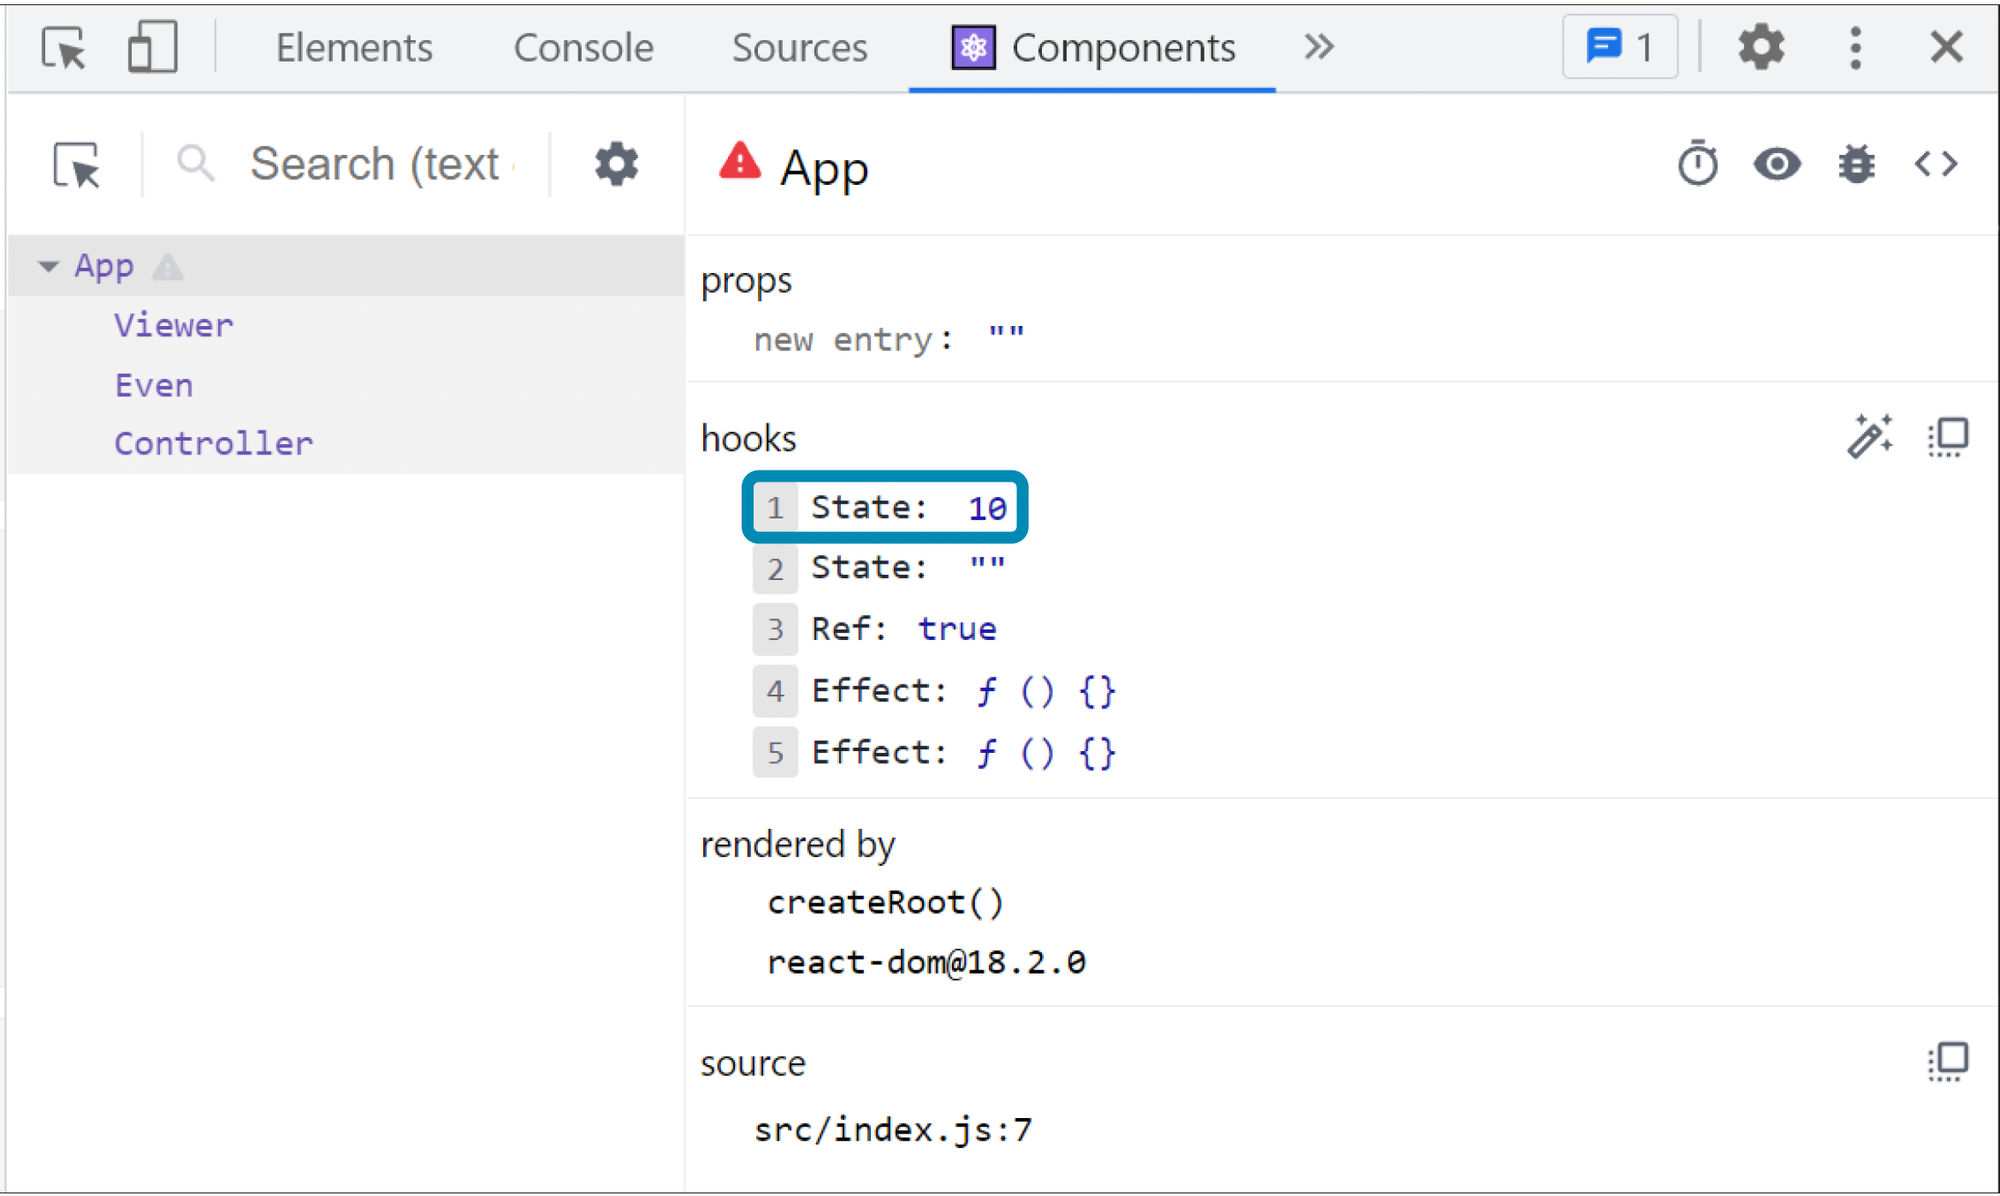Click the suspend stopwatch icon
The height and width of the screenshot is (1196, 2000).
[1697, 164]
